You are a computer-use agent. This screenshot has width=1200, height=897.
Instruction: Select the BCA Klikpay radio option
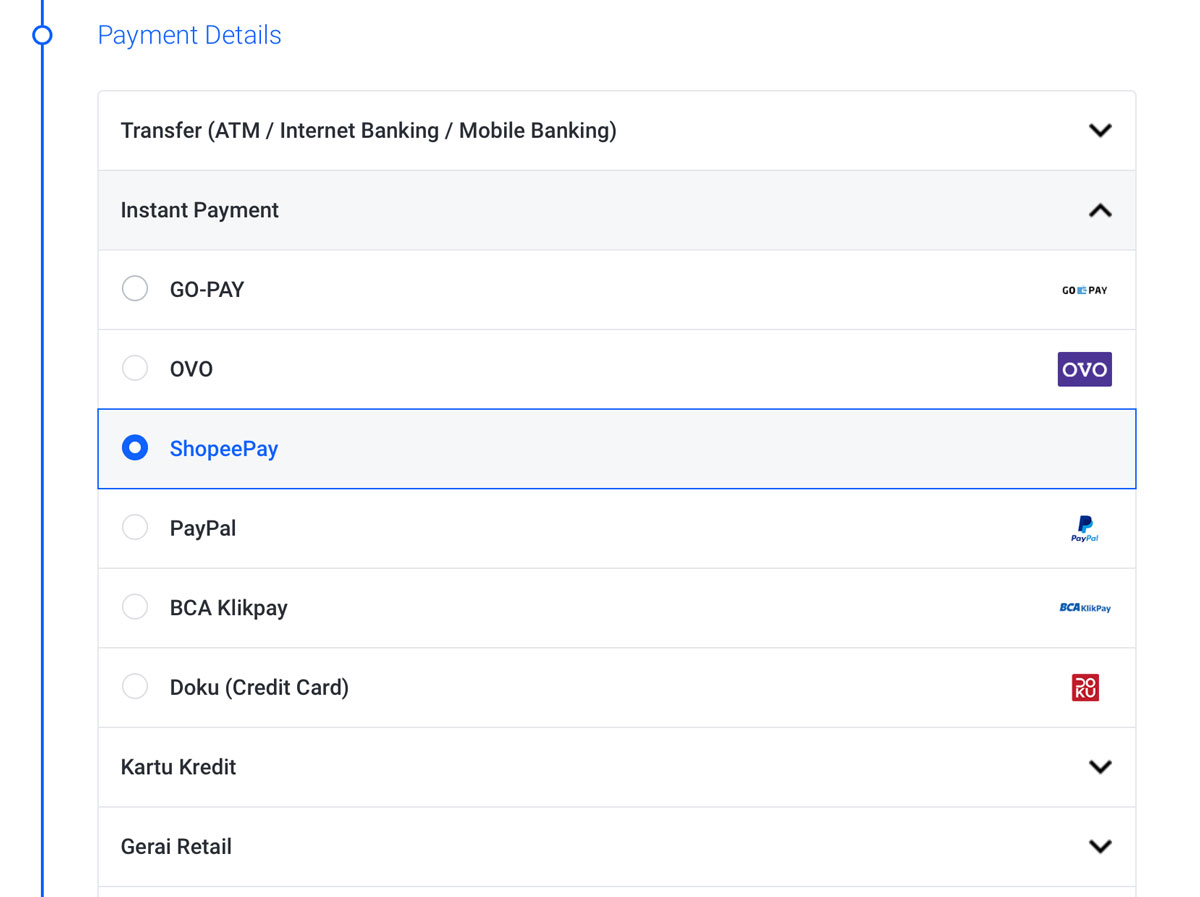pos(135,607)
